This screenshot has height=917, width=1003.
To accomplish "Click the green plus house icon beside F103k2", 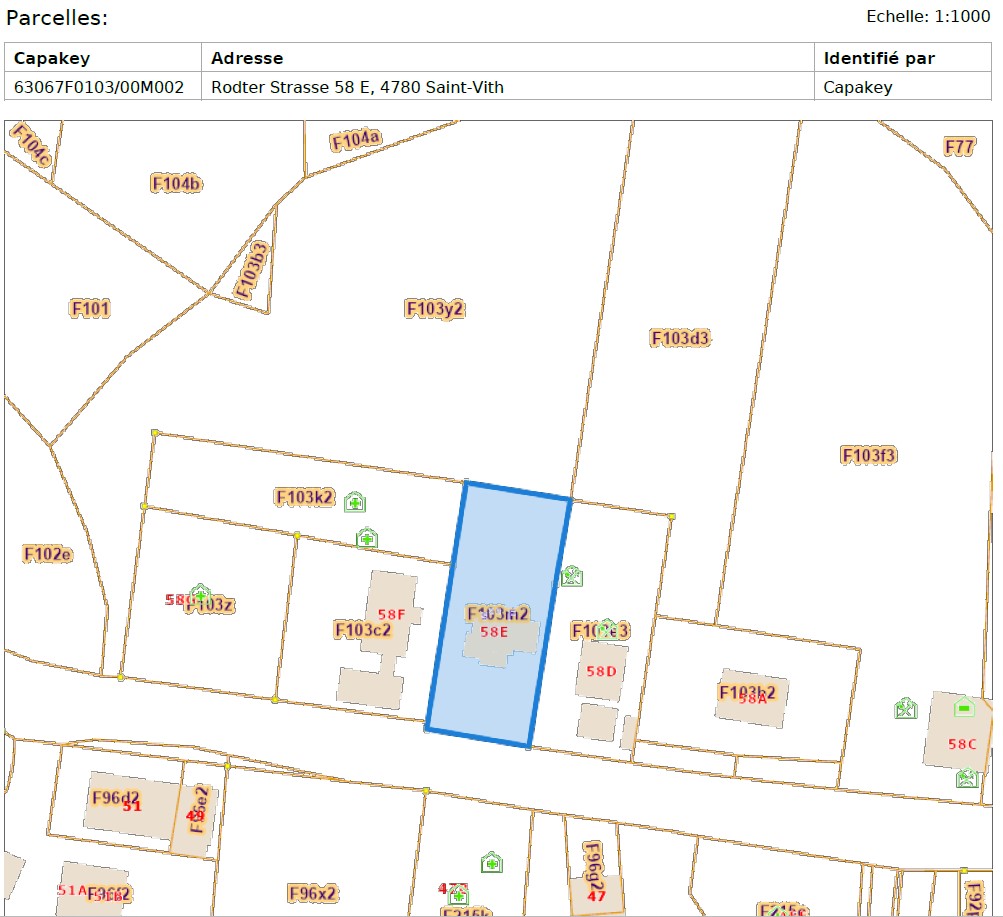I will tap(354, 502).
